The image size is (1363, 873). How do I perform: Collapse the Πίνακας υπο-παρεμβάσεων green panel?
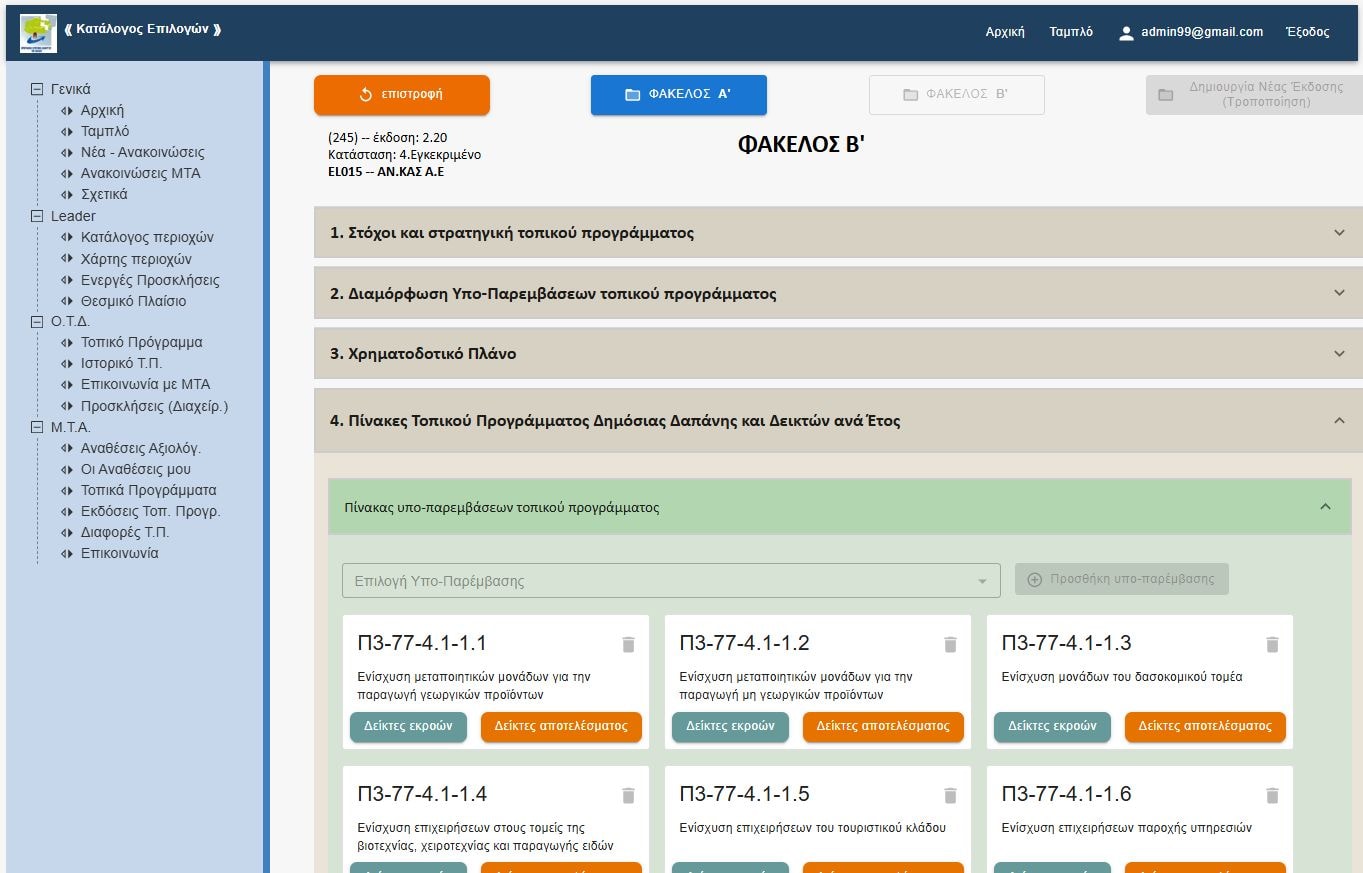pyautogui.click(x=1325, y=507)
